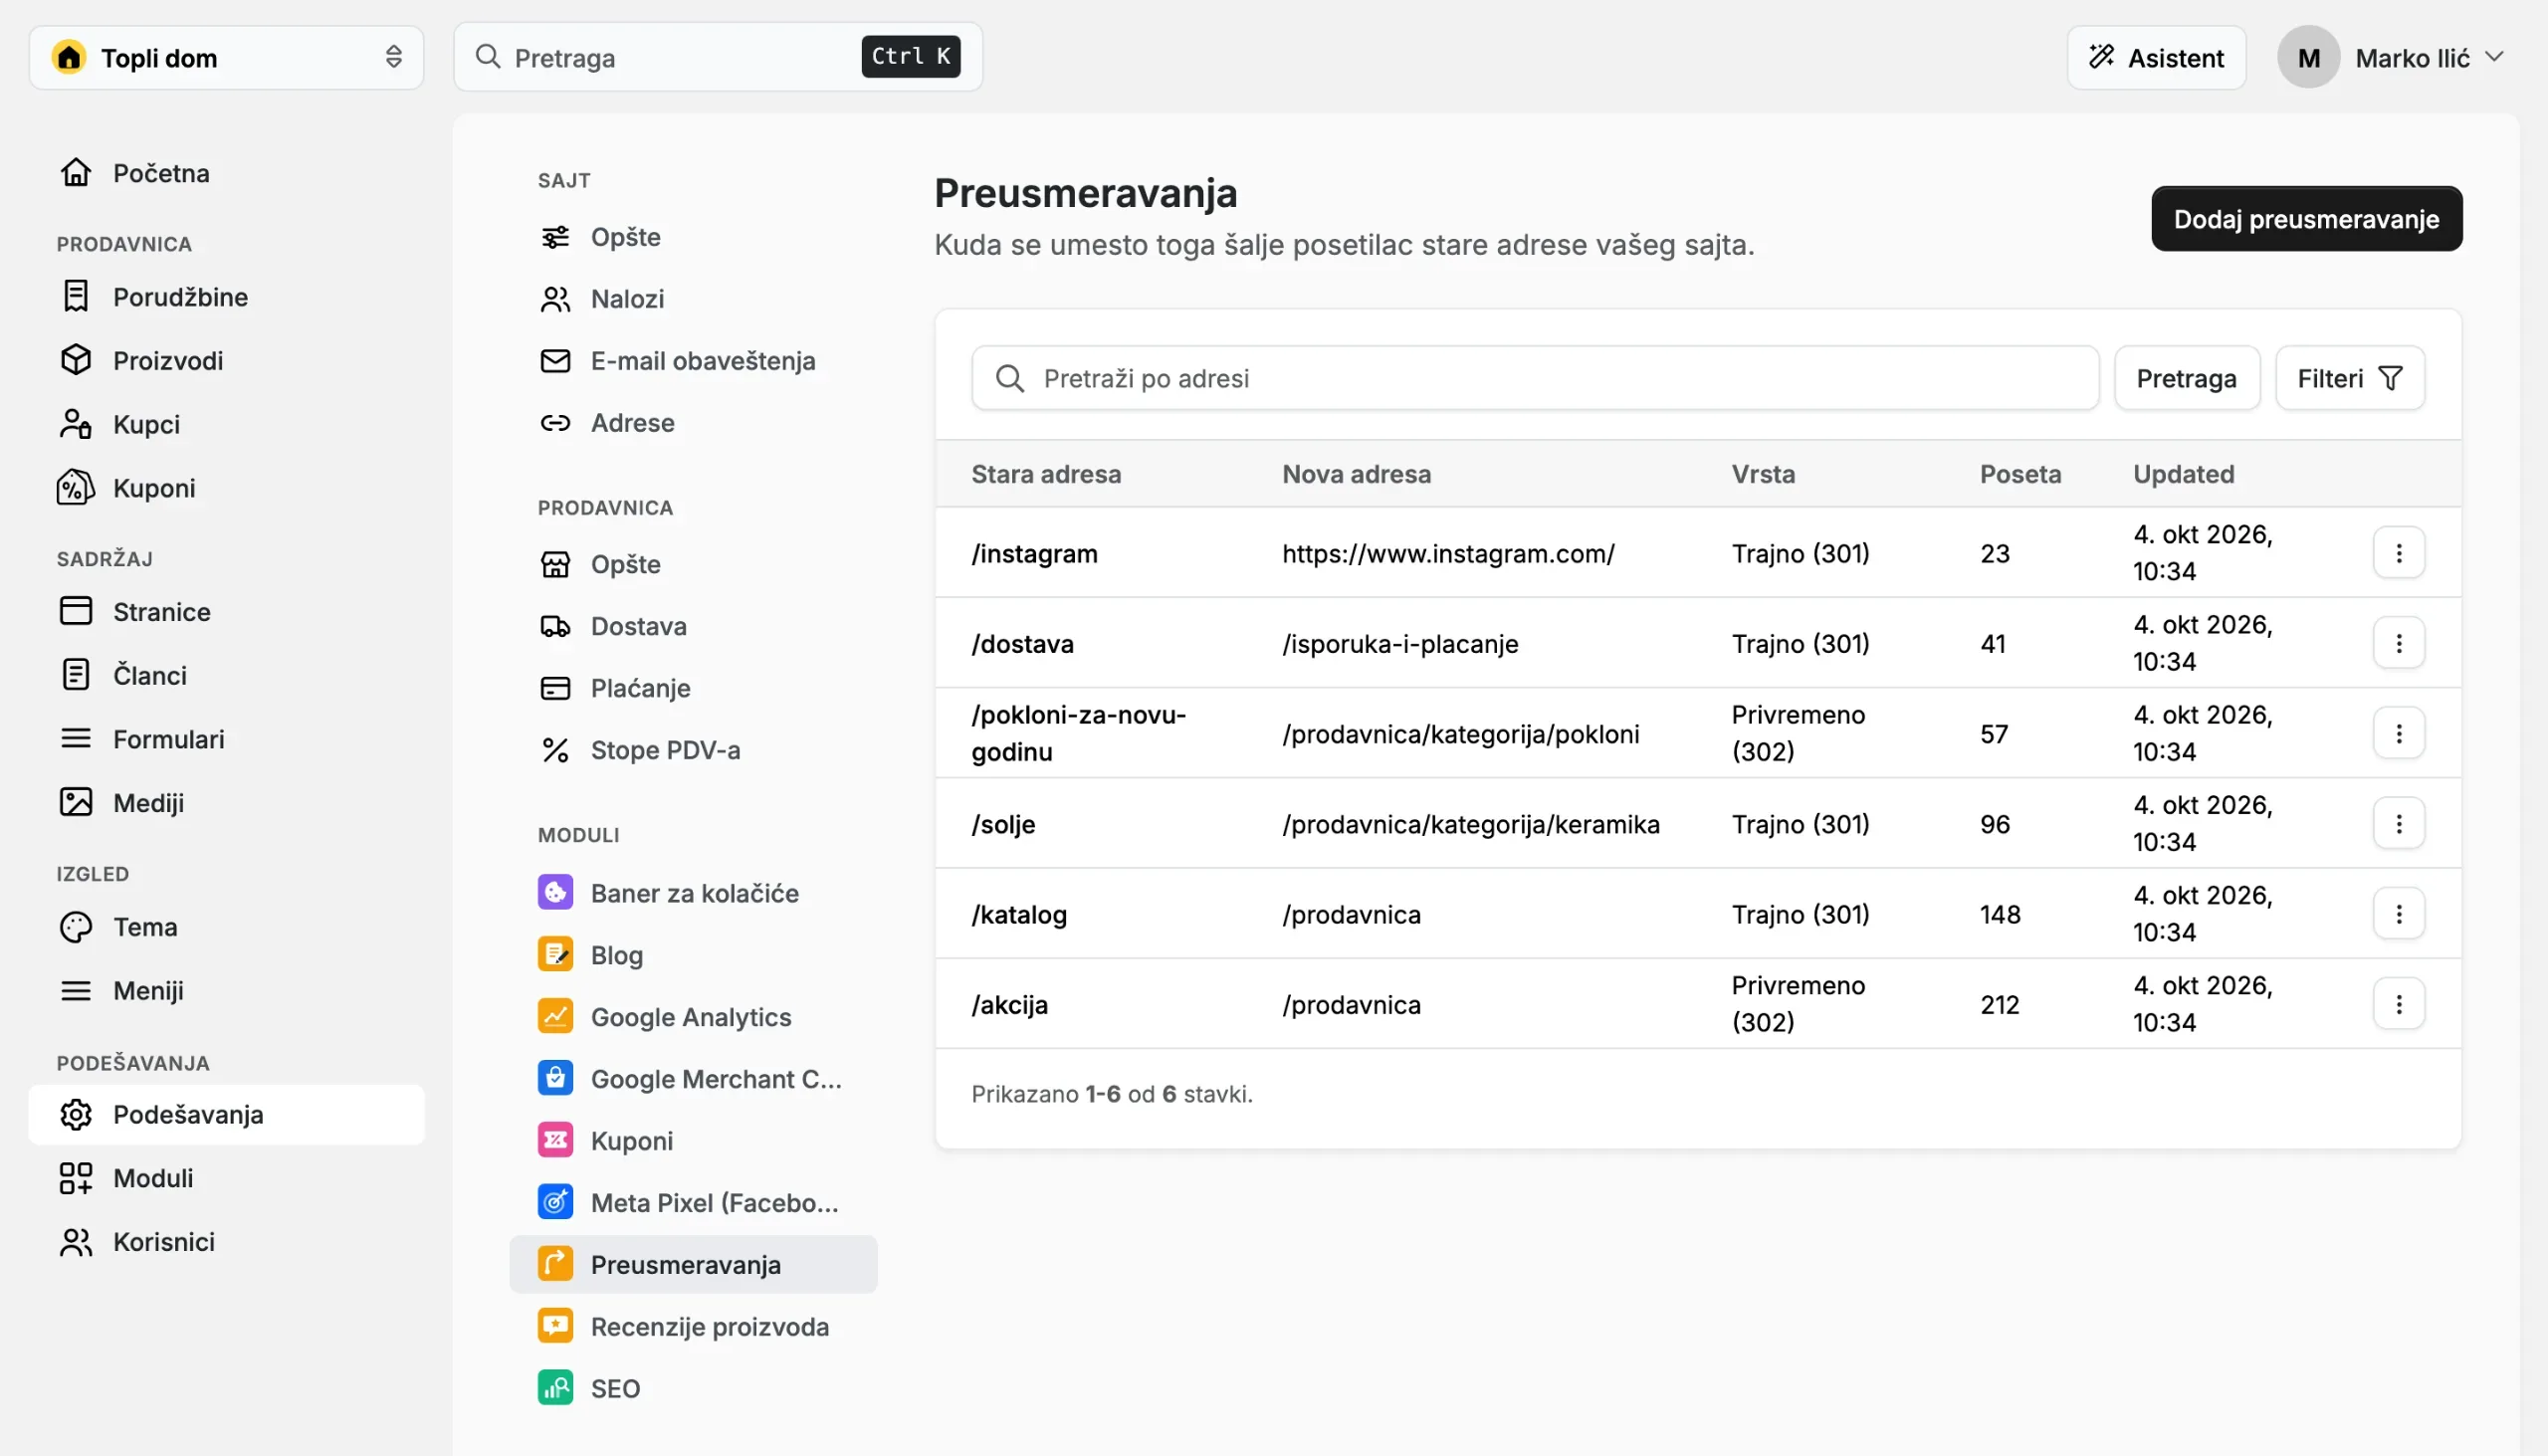Expand the Marko Ilić user menu

pos(2392,57)
